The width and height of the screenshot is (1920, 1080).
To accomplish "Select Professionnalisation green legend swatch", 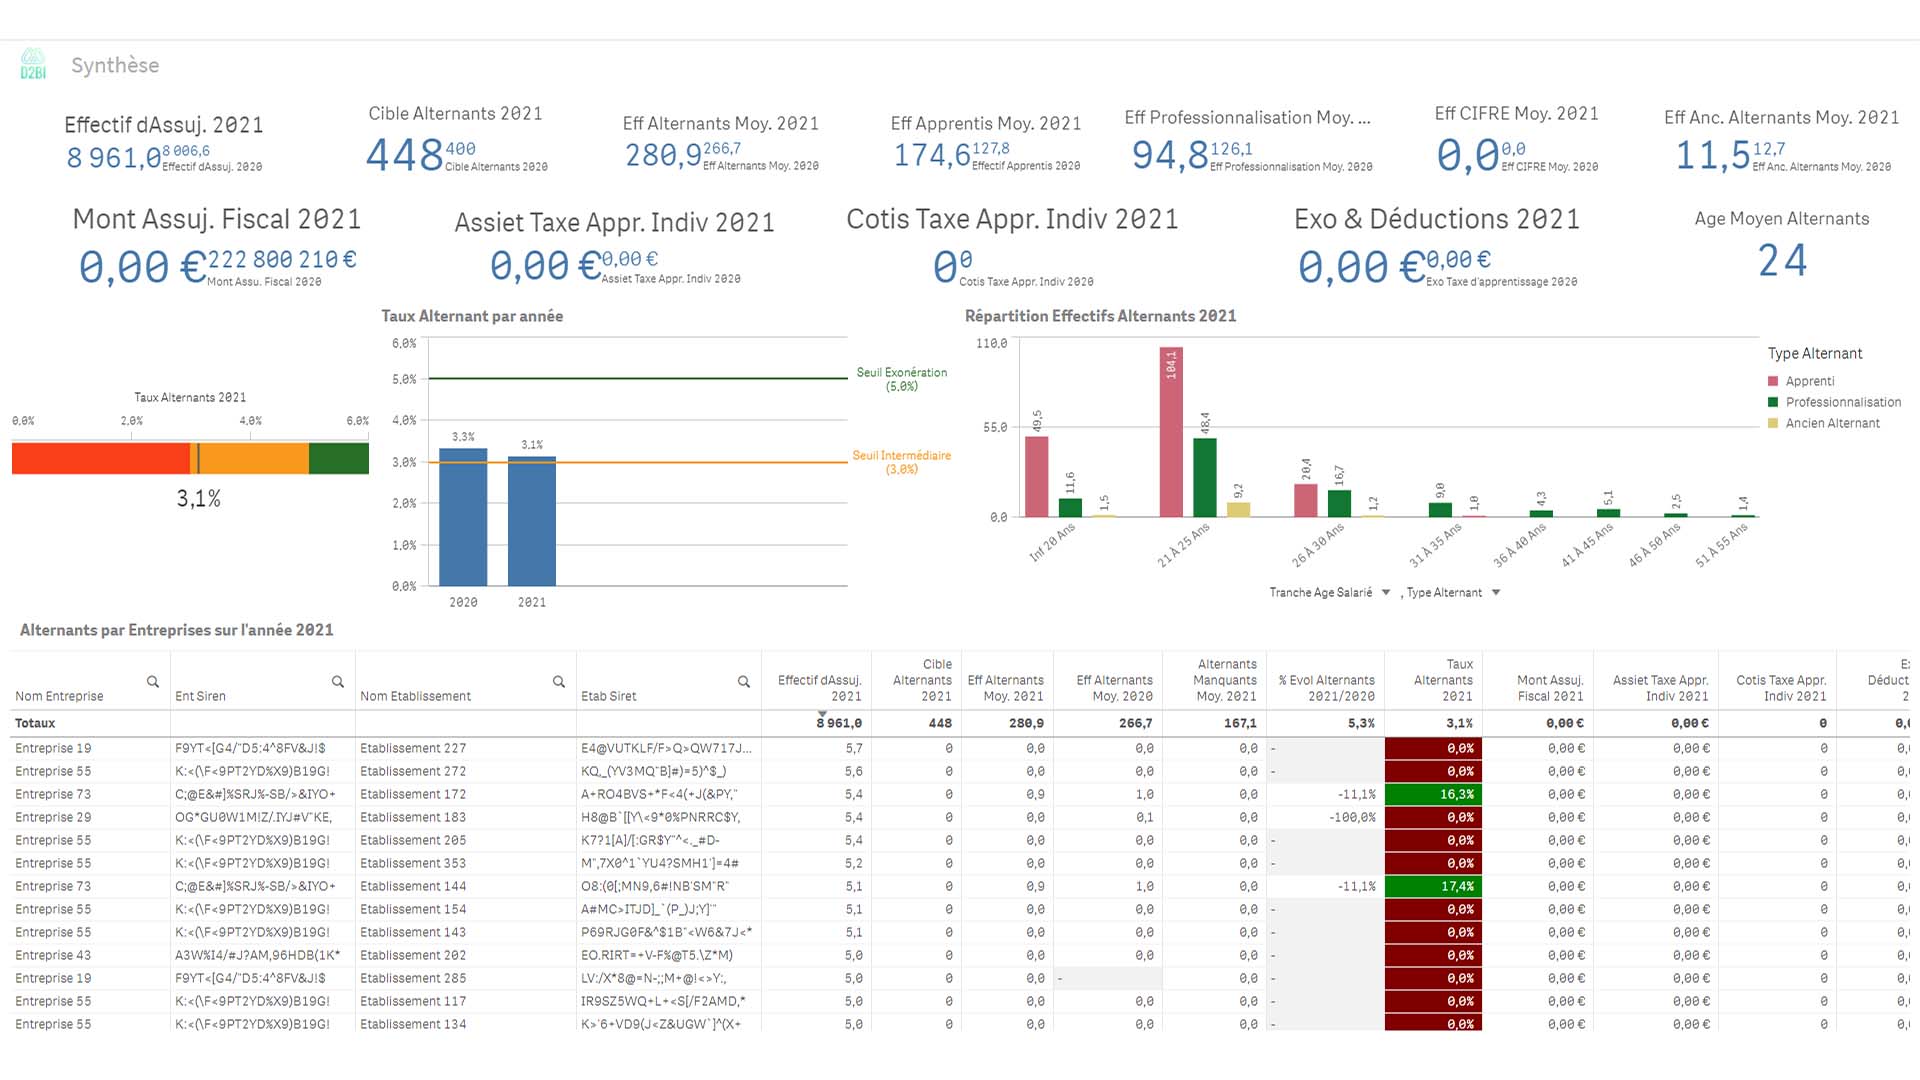I will point(1773,402).
